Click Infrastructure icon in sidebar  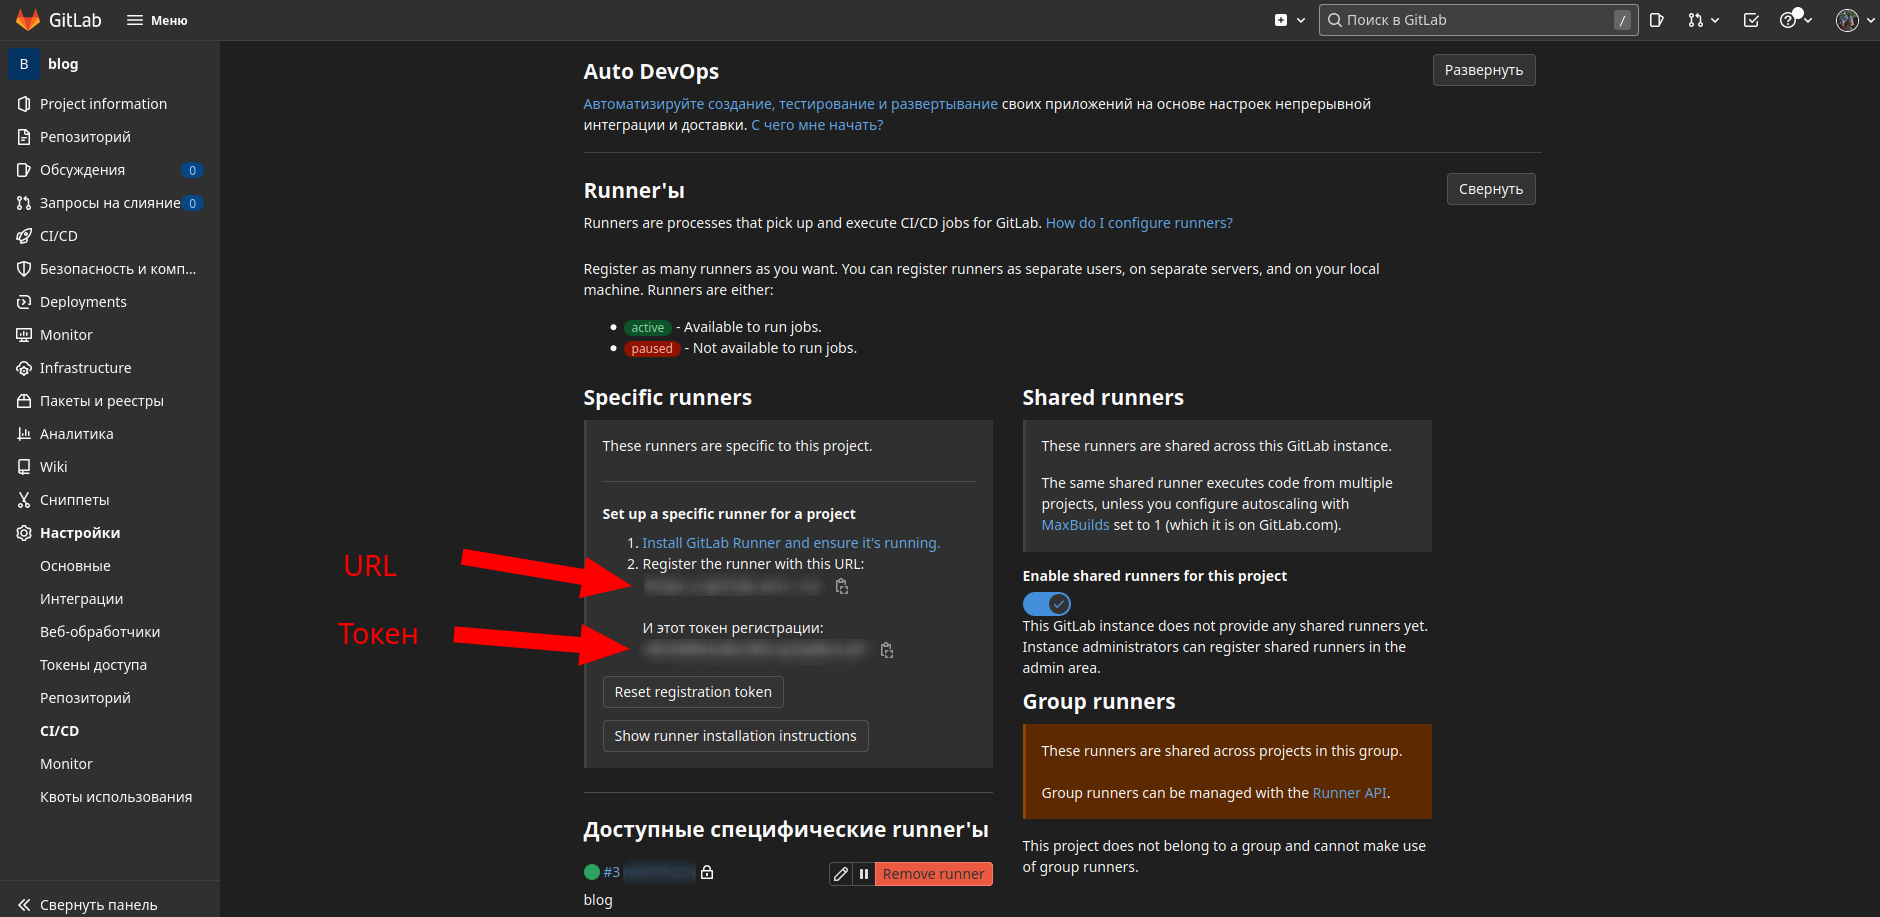click(x=24, y=368)
